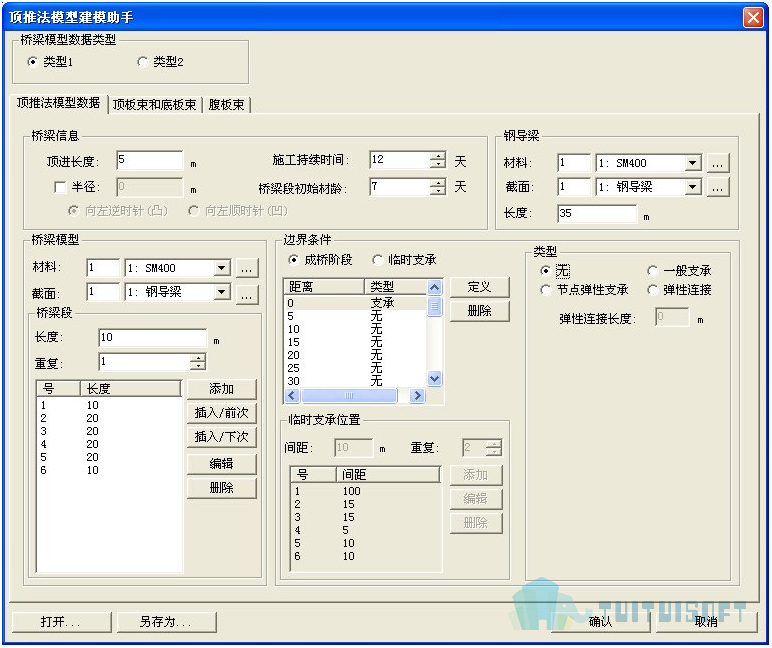Image resolution: width=772 pixels, height=648 pixels.
Task: Click the 定义 button
Action: click(480, 287)
